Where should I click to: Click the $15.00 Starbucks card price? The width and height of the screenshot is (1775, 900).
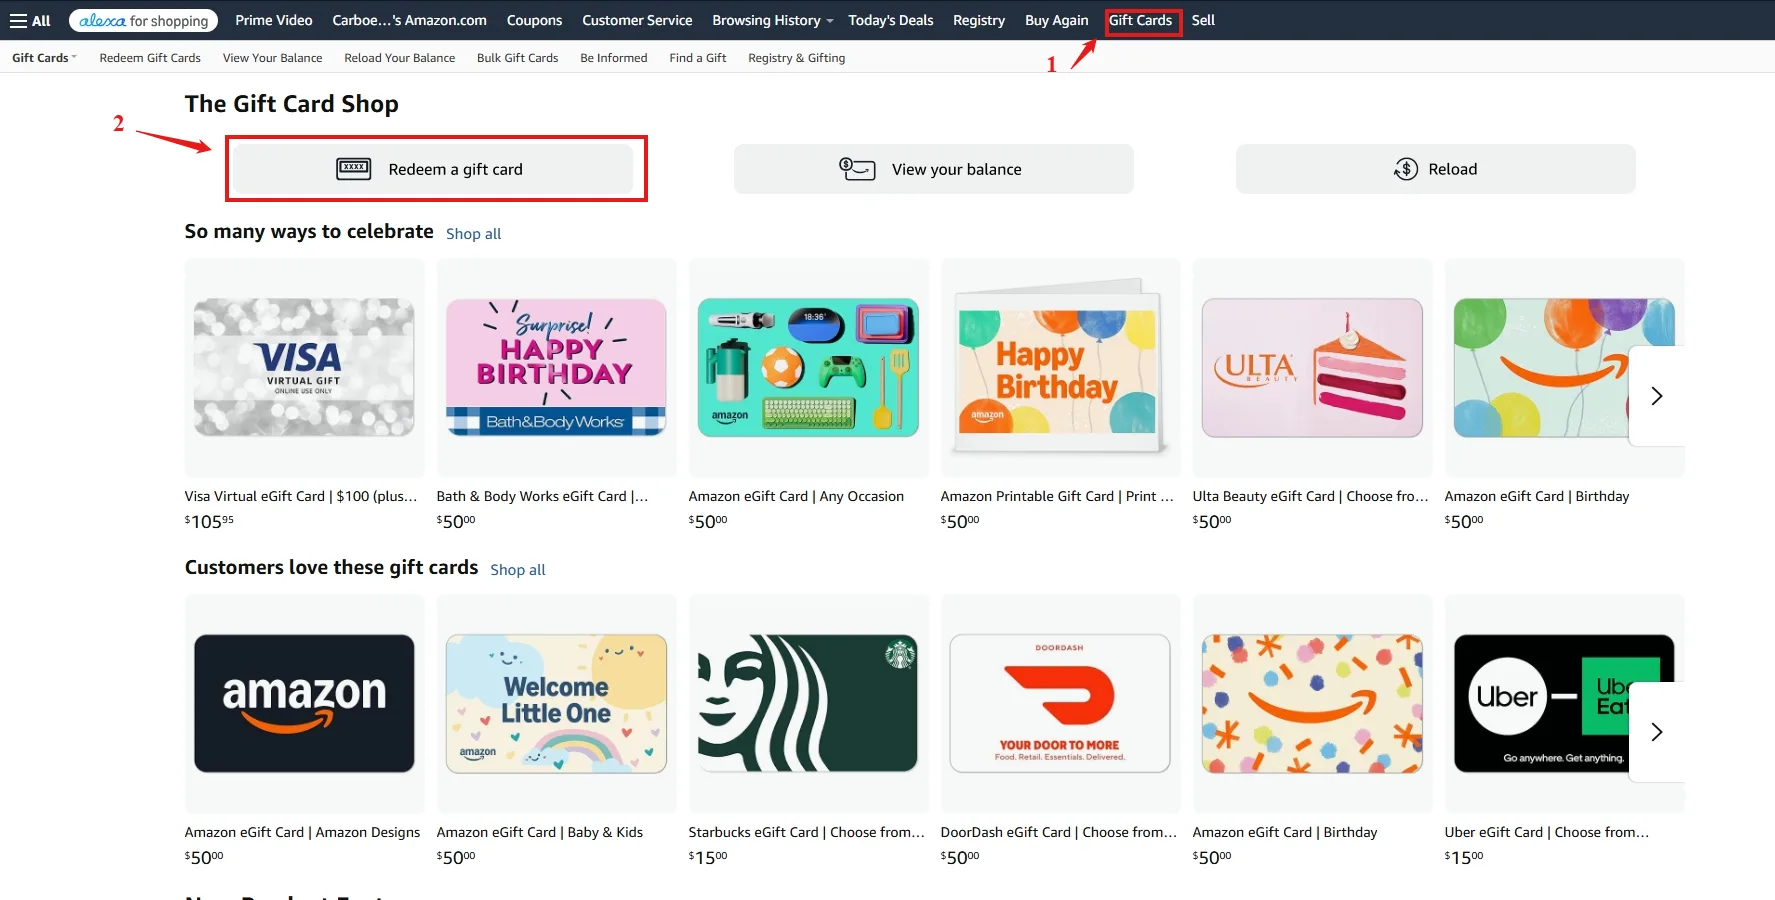pyautogui.click(x=708, y=857)
